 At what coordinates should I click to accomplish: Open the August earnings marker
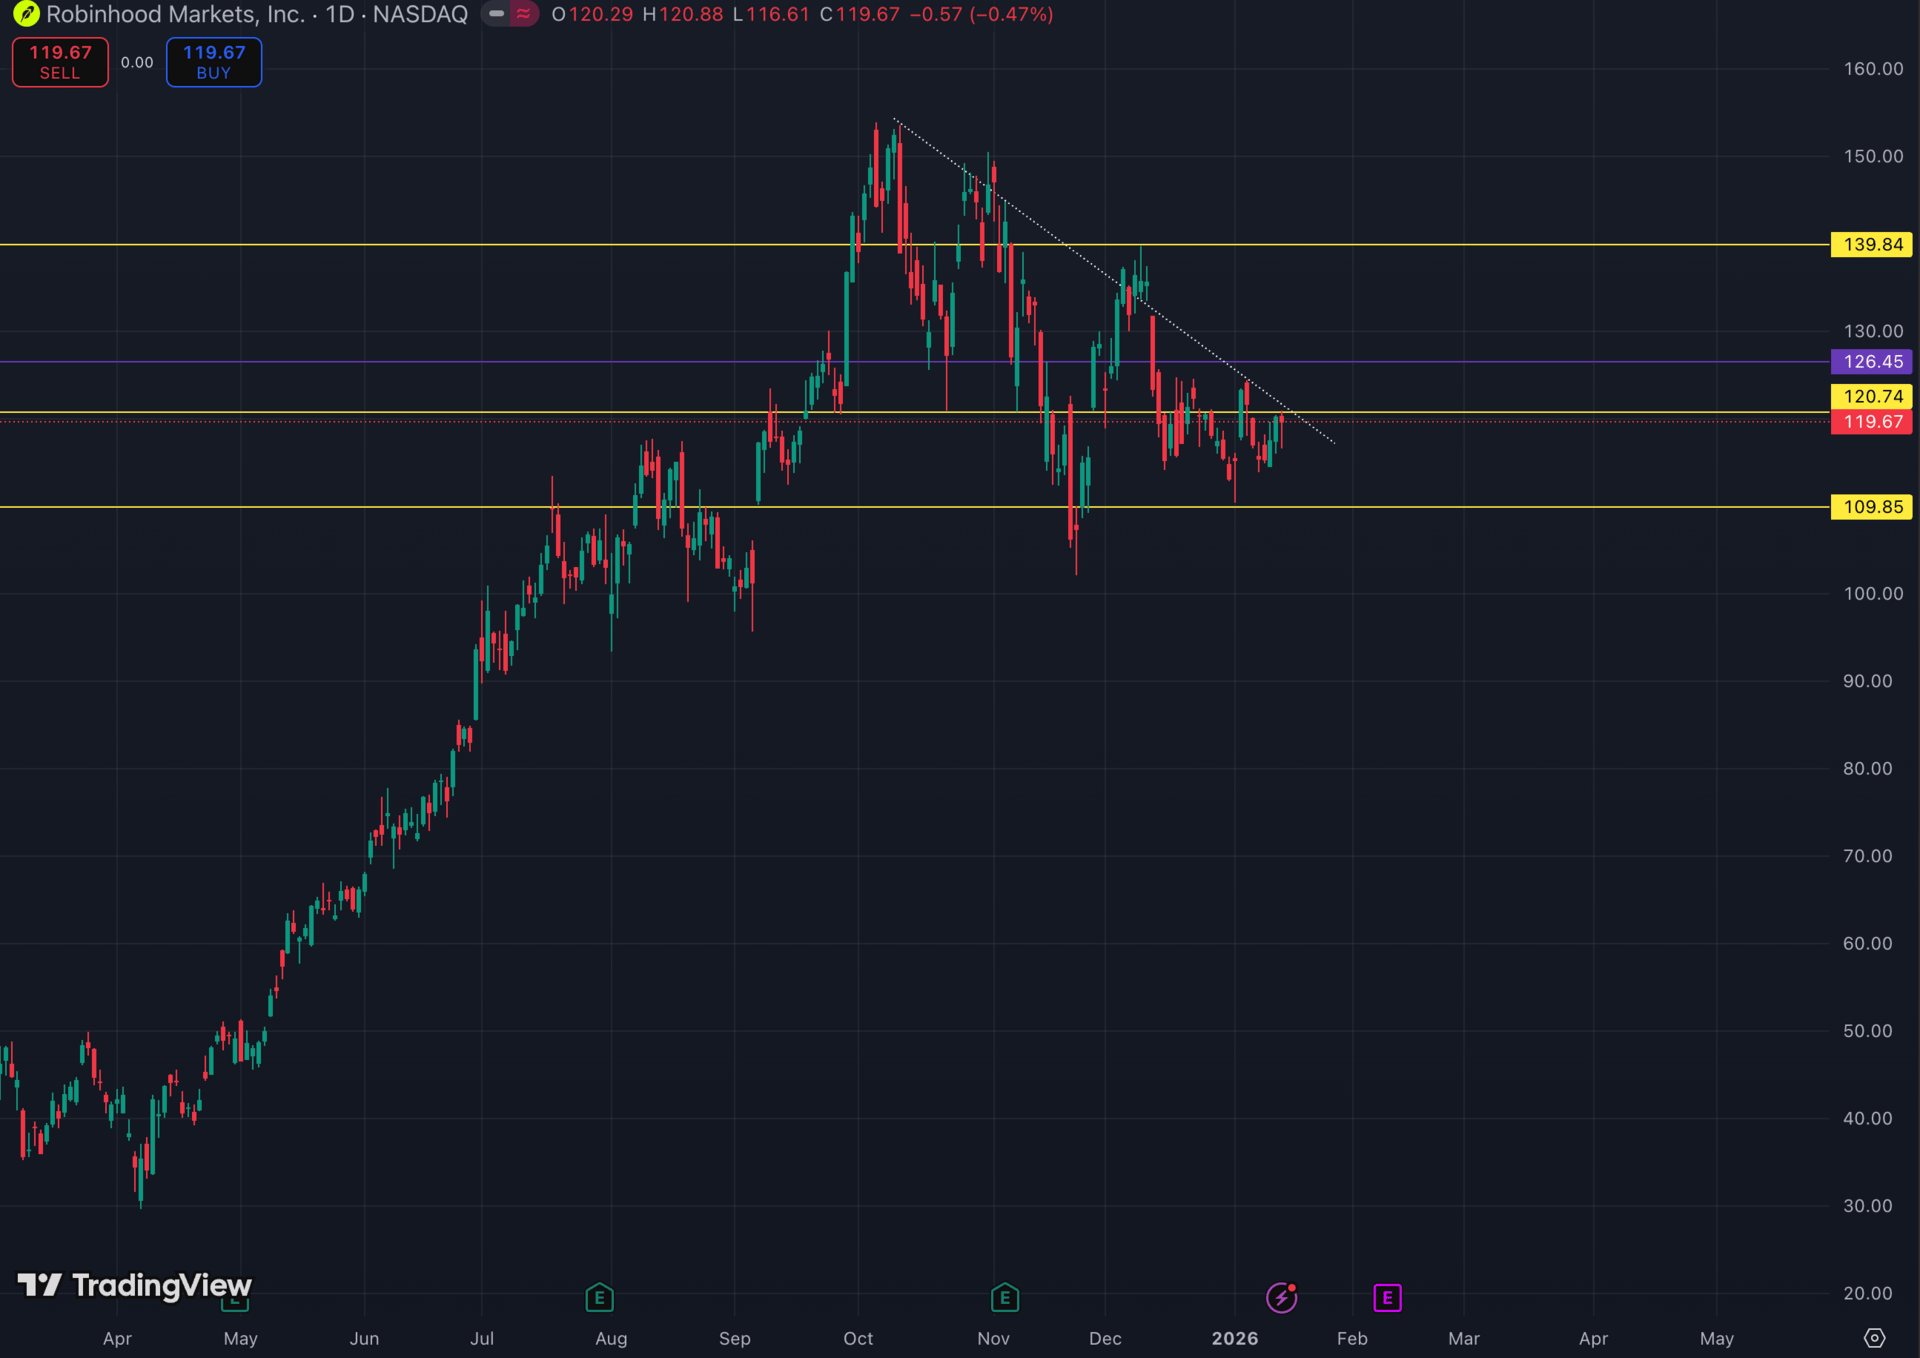[x=599, y=1298]
